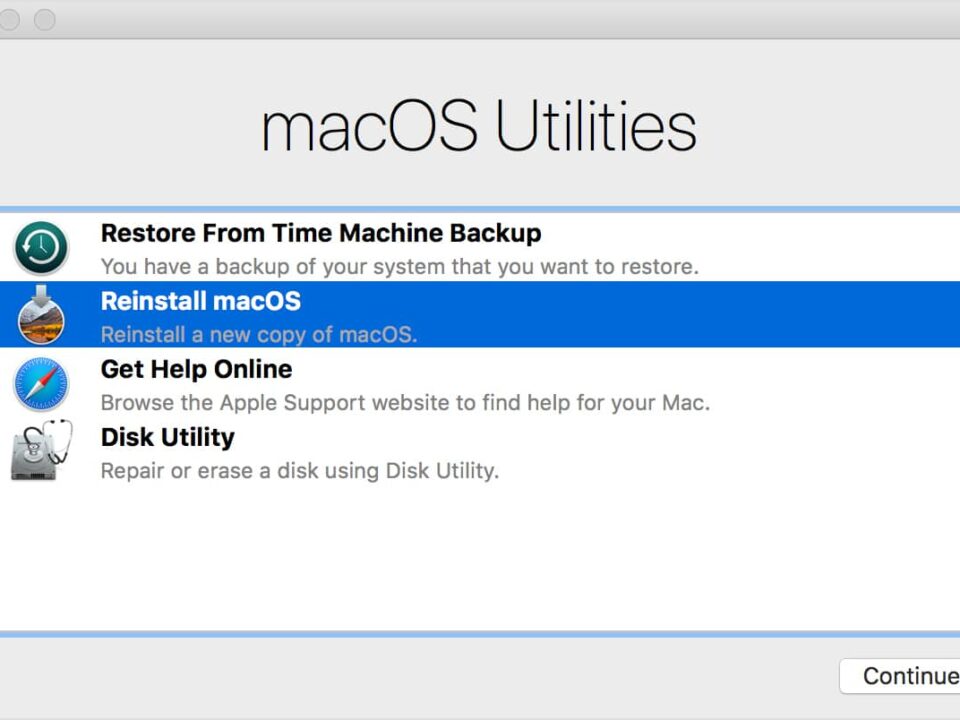
Task: Click the Apple Support website description text
Action: pos(405,402)
